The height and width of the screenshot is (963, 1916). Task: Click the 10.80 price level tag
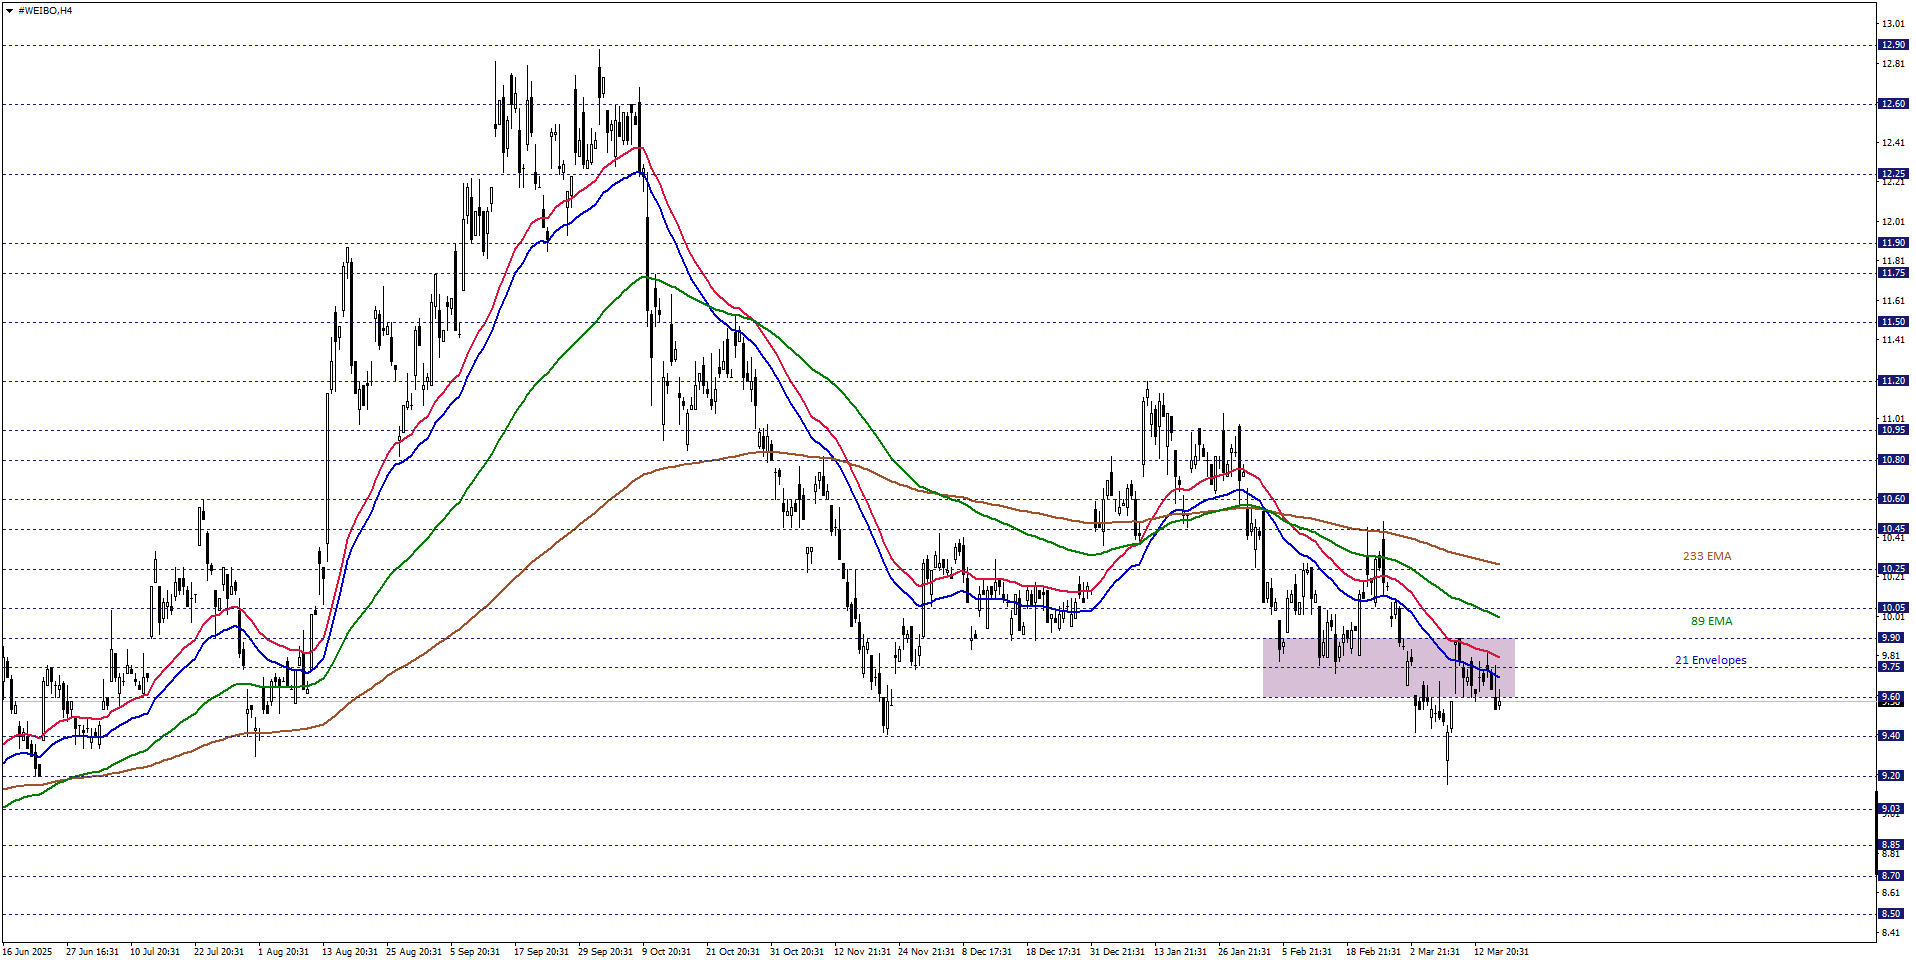pyautogui.click(x=1892, y=460)
